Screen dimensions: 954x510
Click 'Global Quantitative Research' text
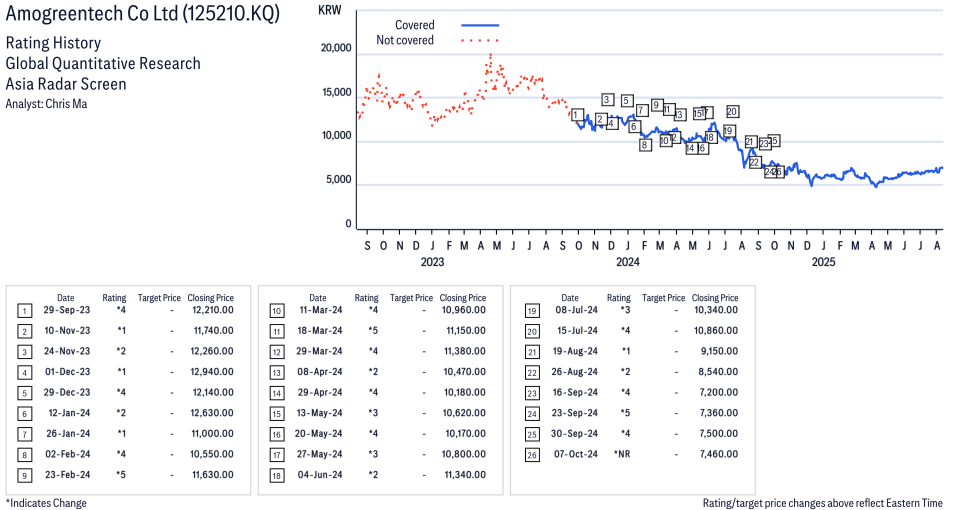point(103,63)
